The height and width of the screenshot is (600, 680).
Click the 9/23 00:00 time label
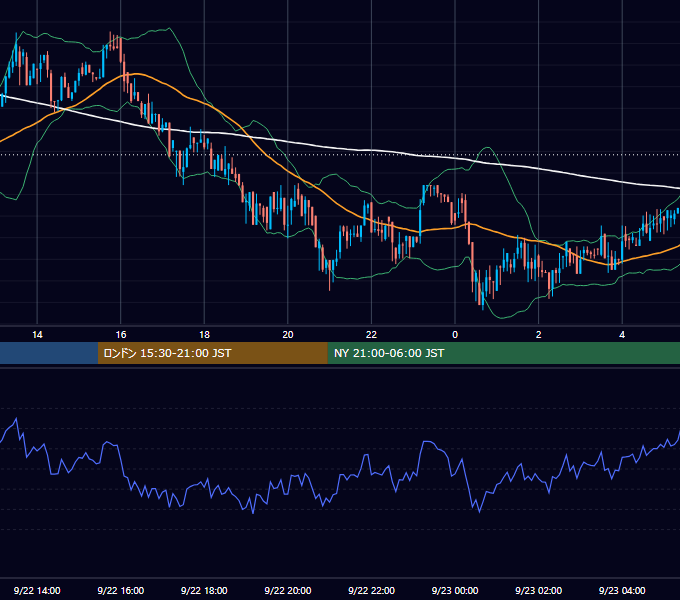[455, 590]
